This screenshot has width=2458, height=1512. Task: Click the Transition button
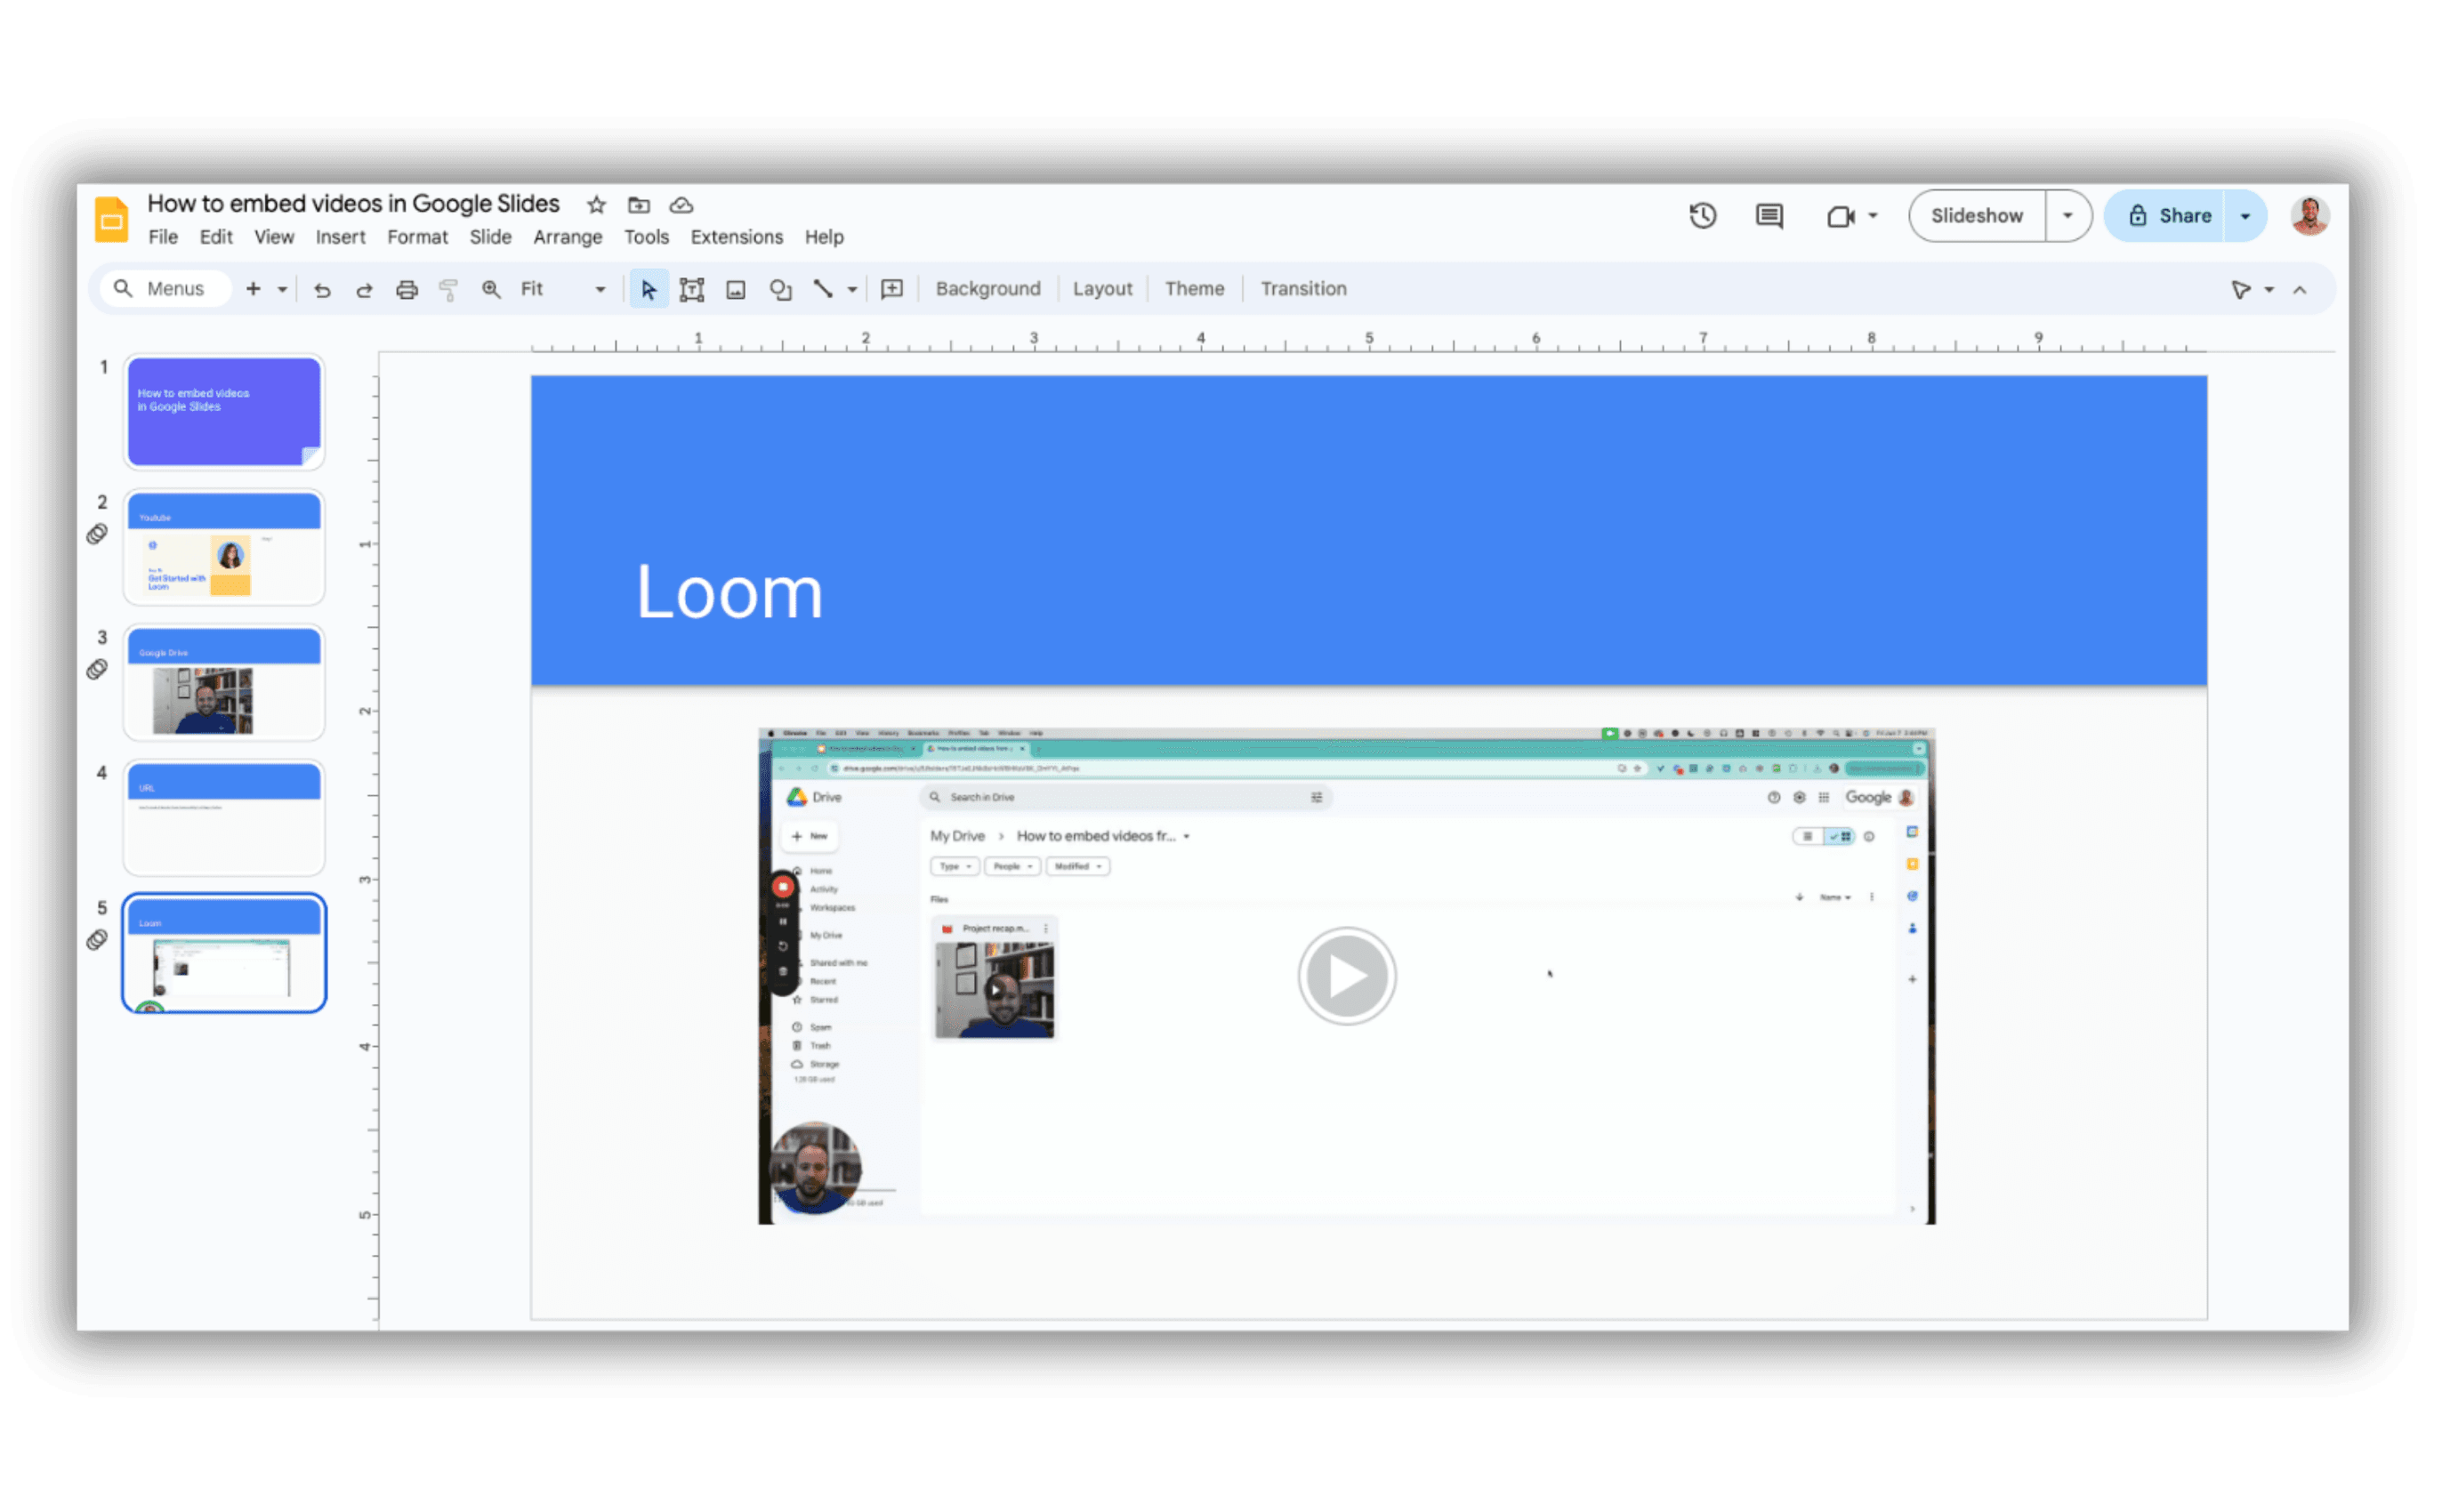tap(1304, 289)
